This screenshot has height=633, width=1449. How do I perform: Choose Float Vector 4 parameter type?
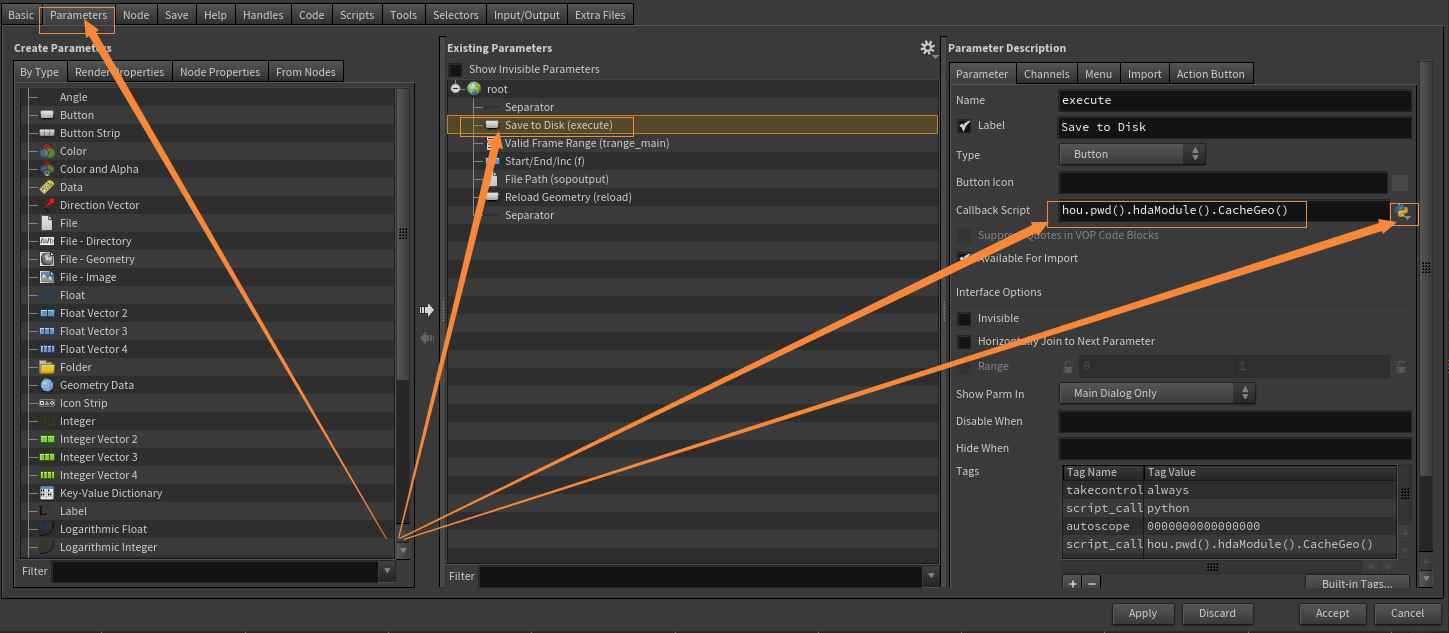[93, 349]
